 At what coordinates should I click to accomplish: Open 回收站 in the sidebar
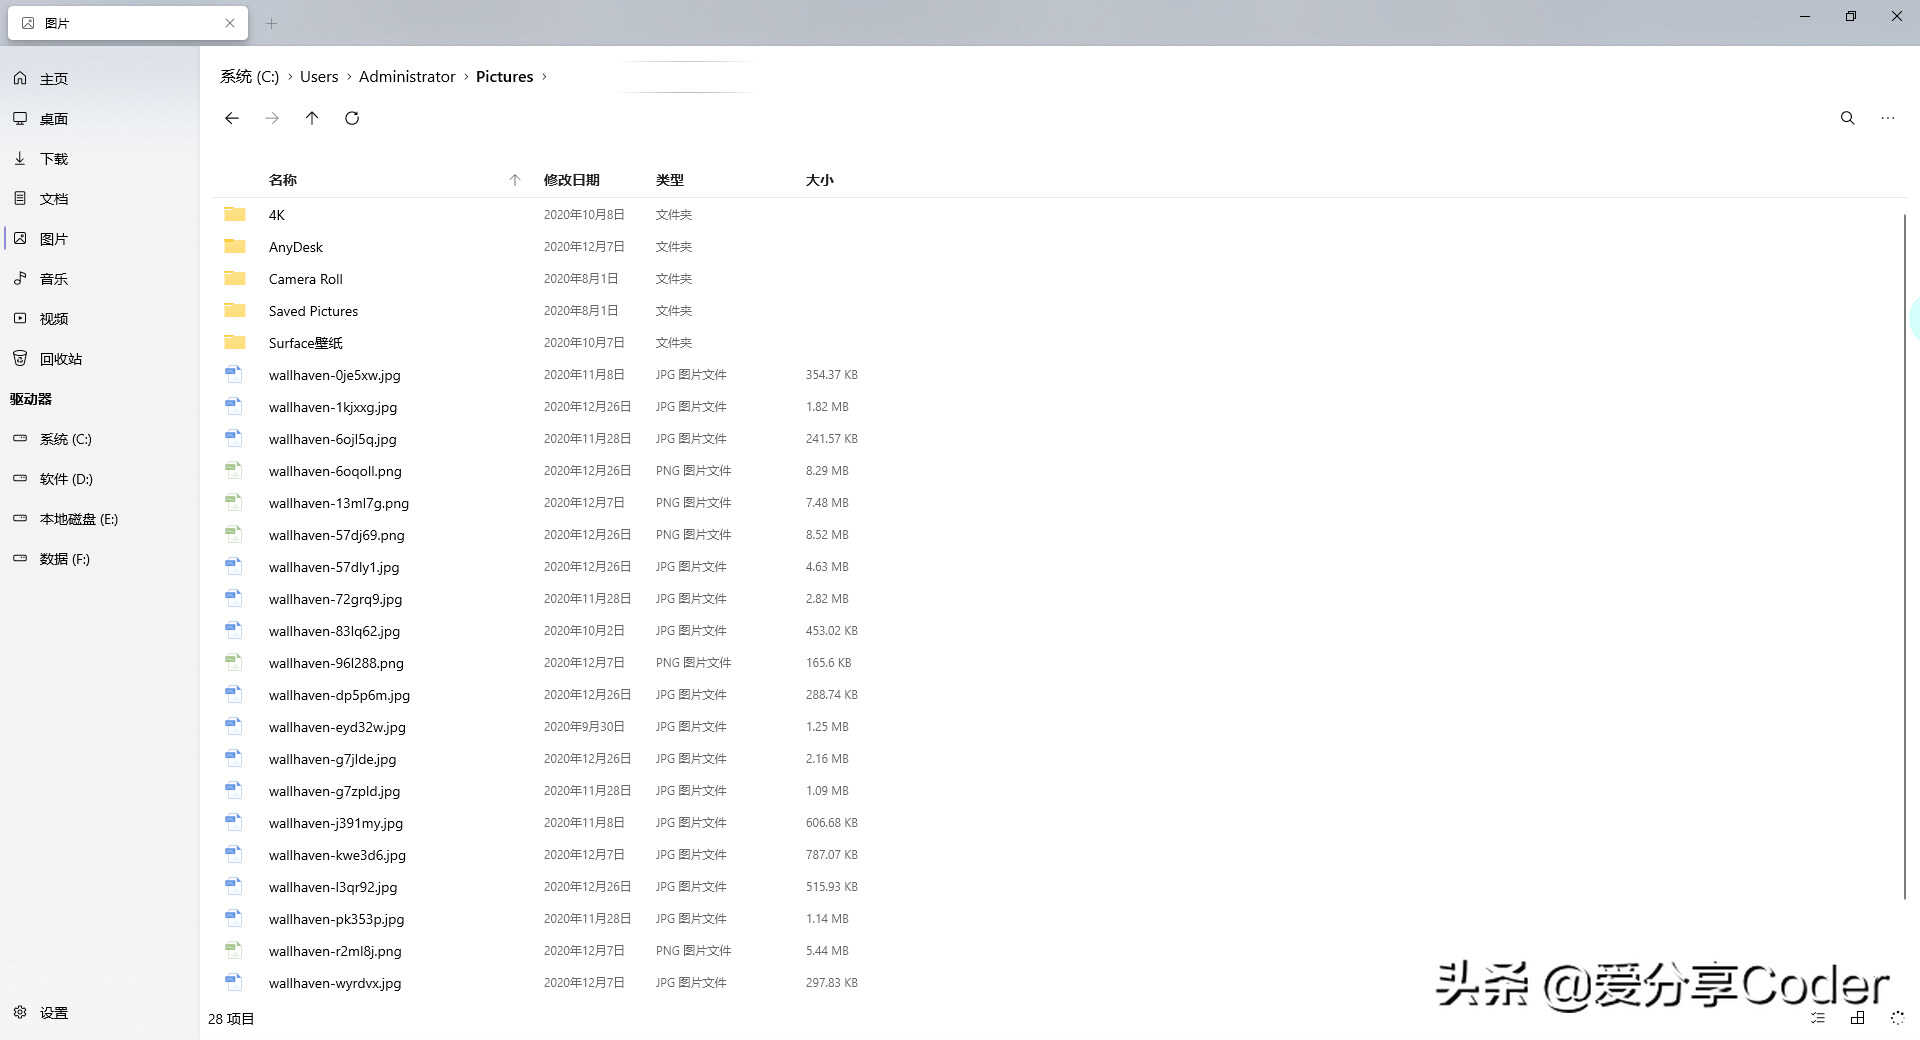pos(60,359)
